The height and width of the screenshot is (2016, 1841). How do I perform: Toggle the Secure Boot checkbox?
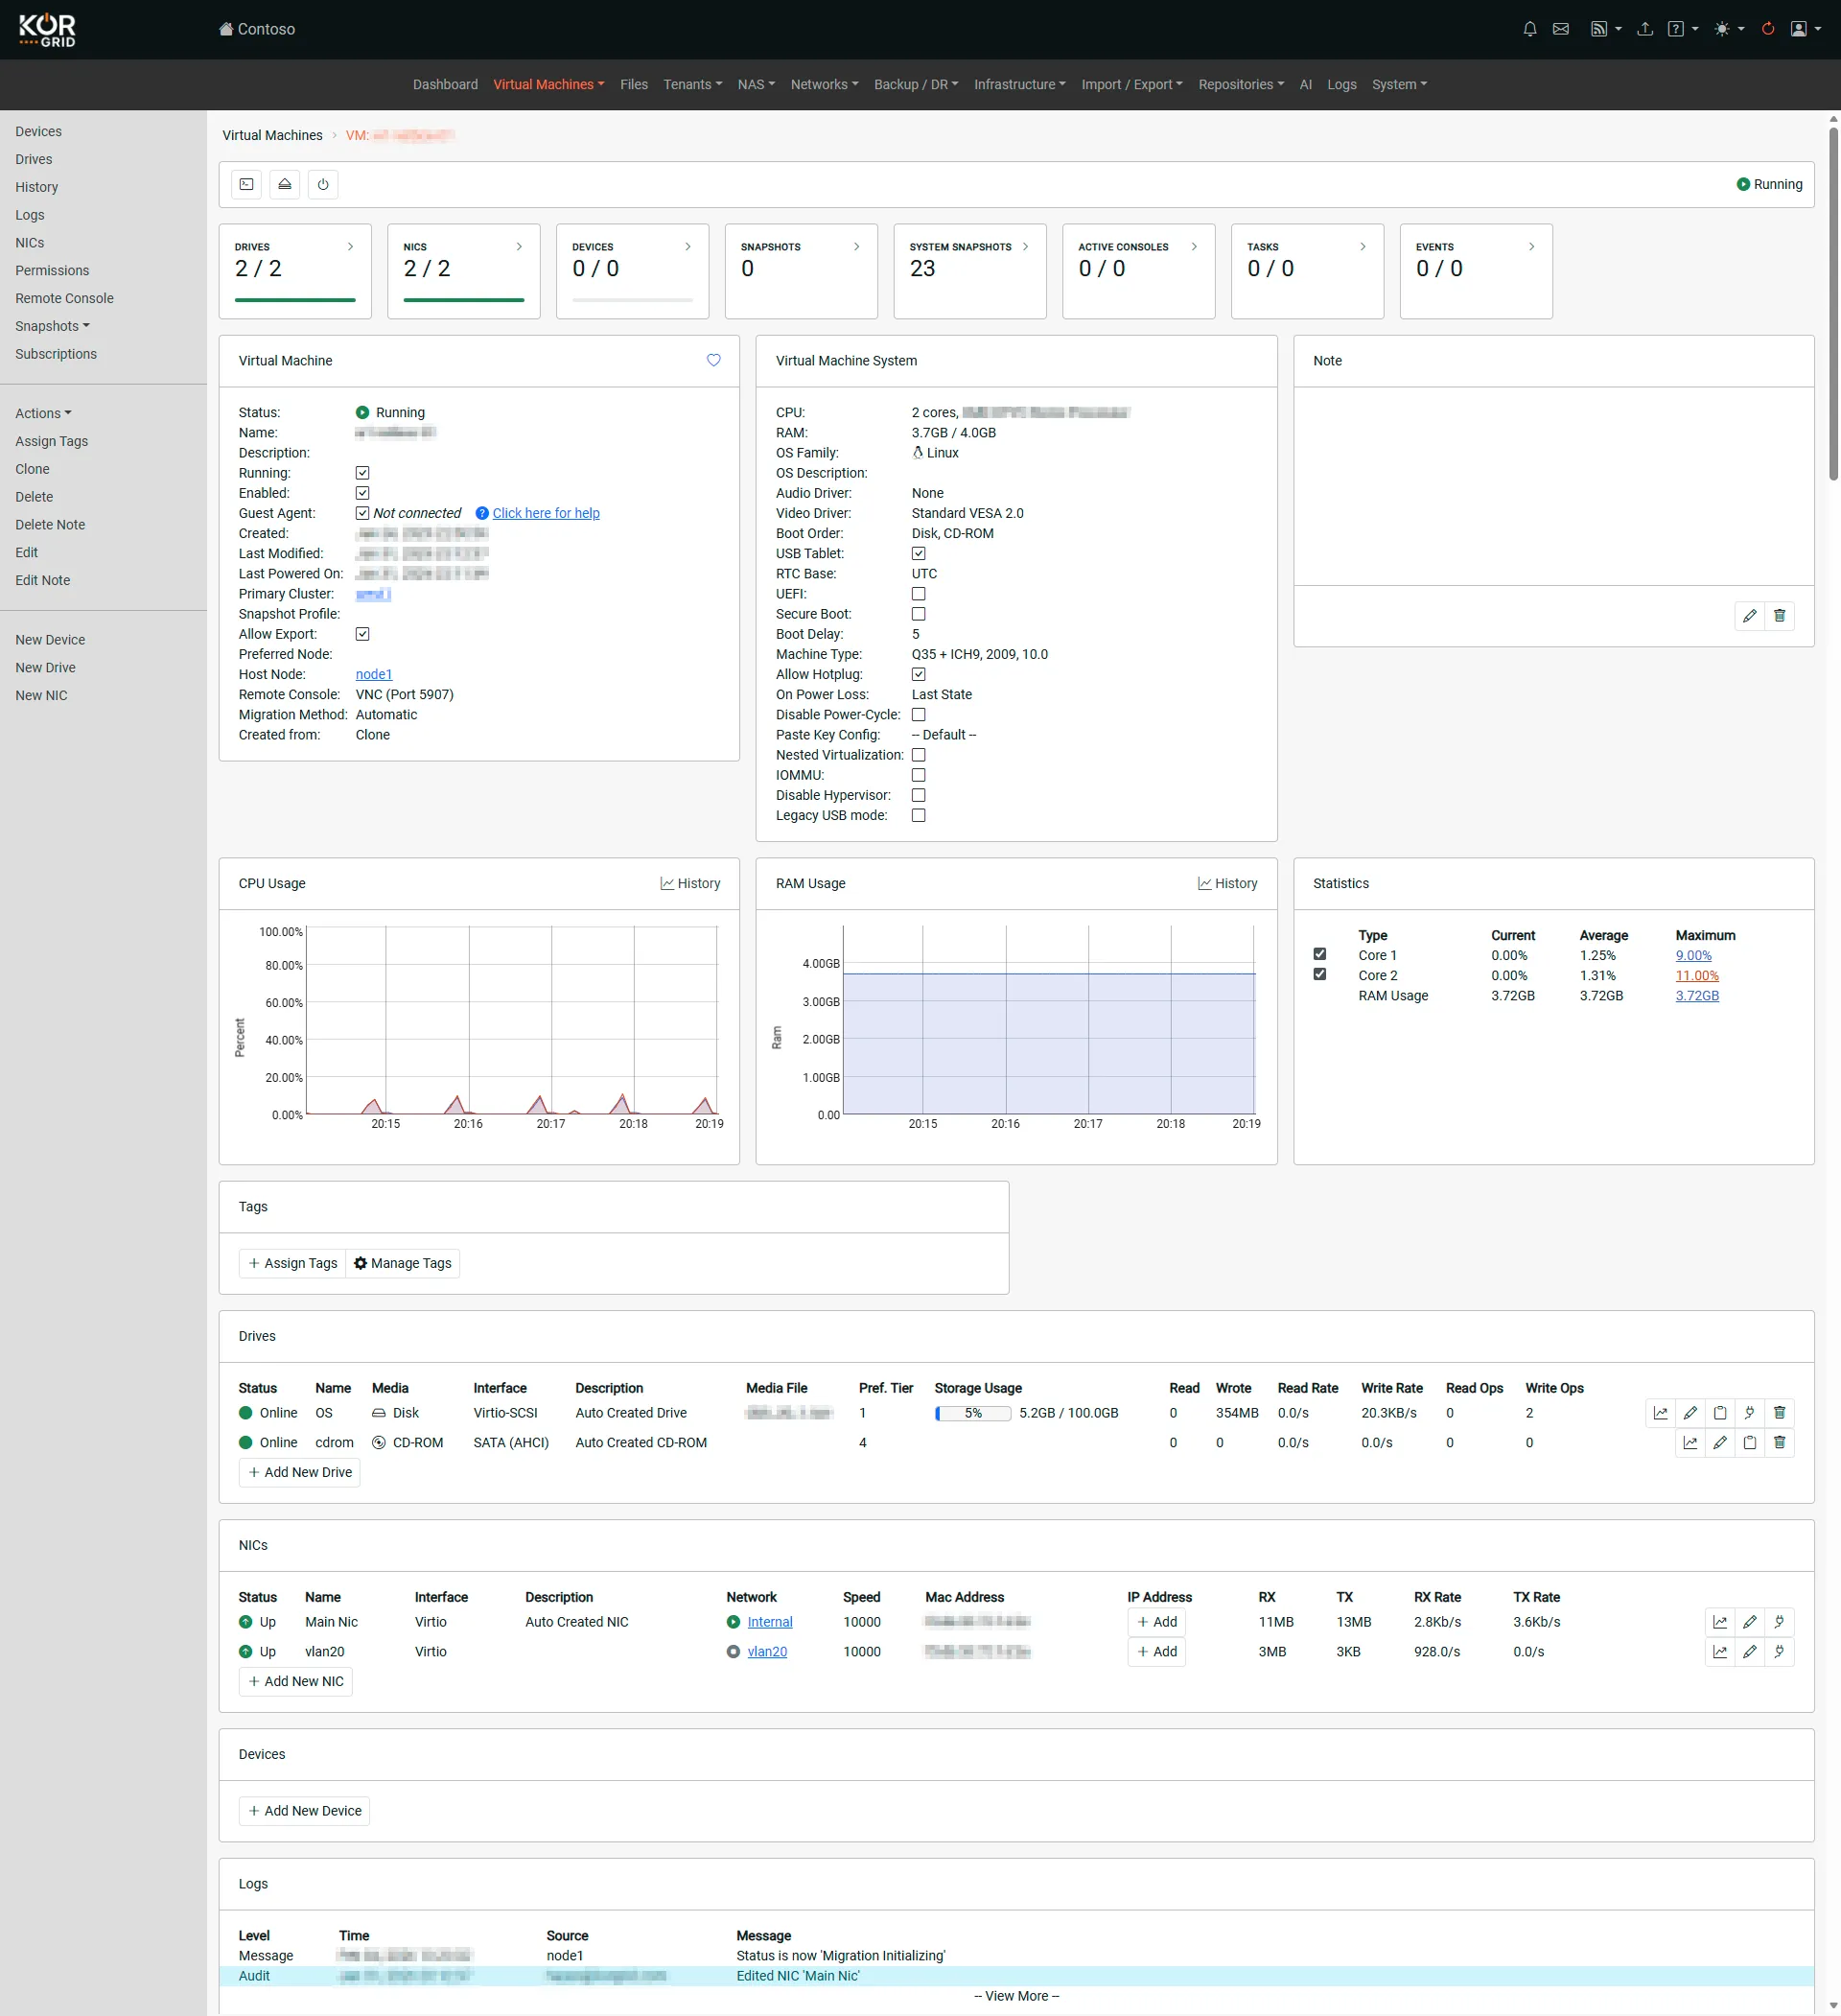pyautogui.click(x=918, y=614)
